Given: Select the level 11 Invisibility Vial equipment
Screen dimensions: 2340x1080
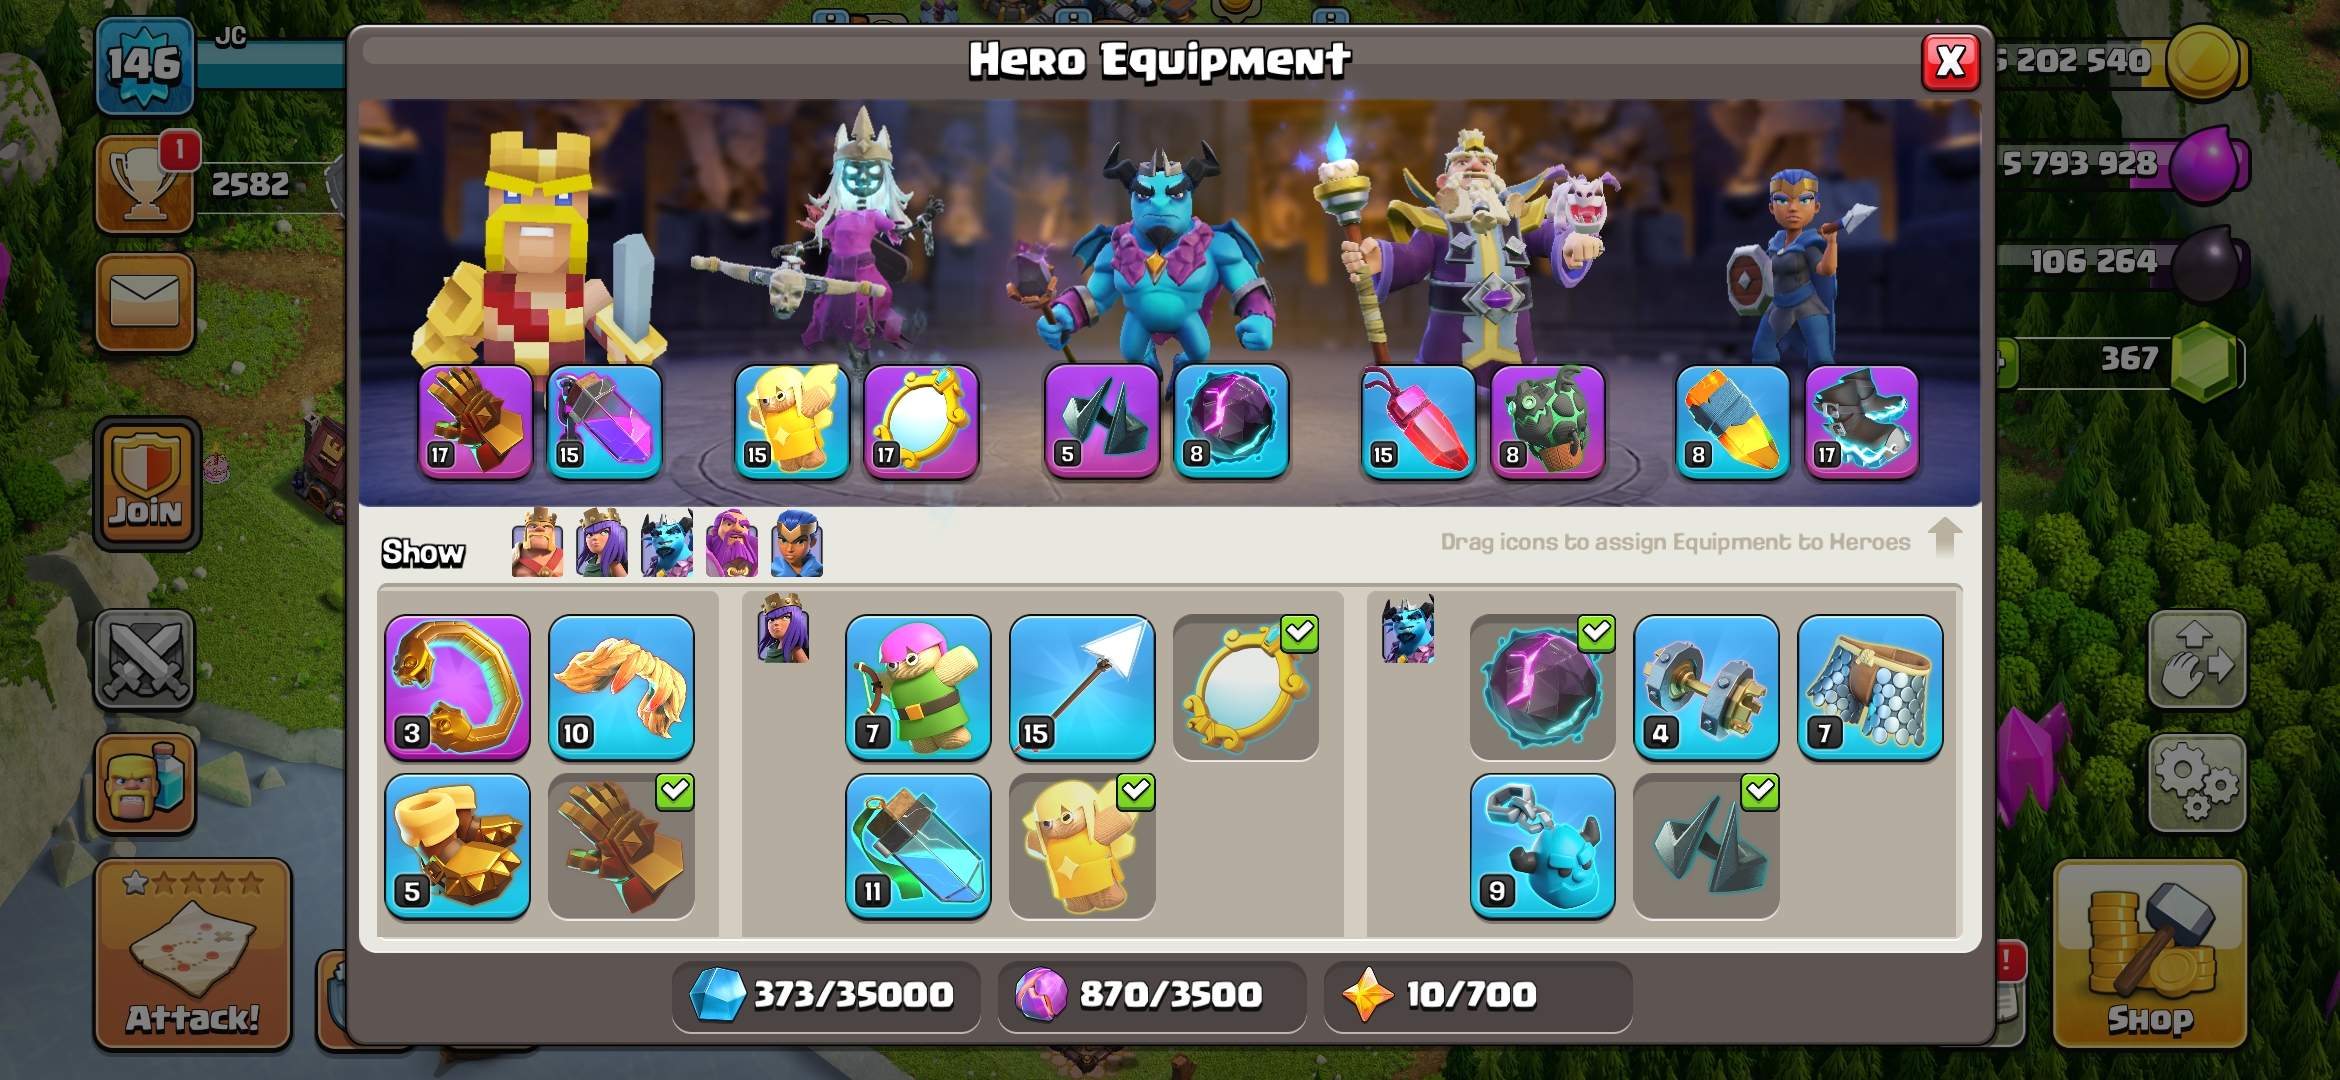Looking at the screenshot, I should click(918, 846).
